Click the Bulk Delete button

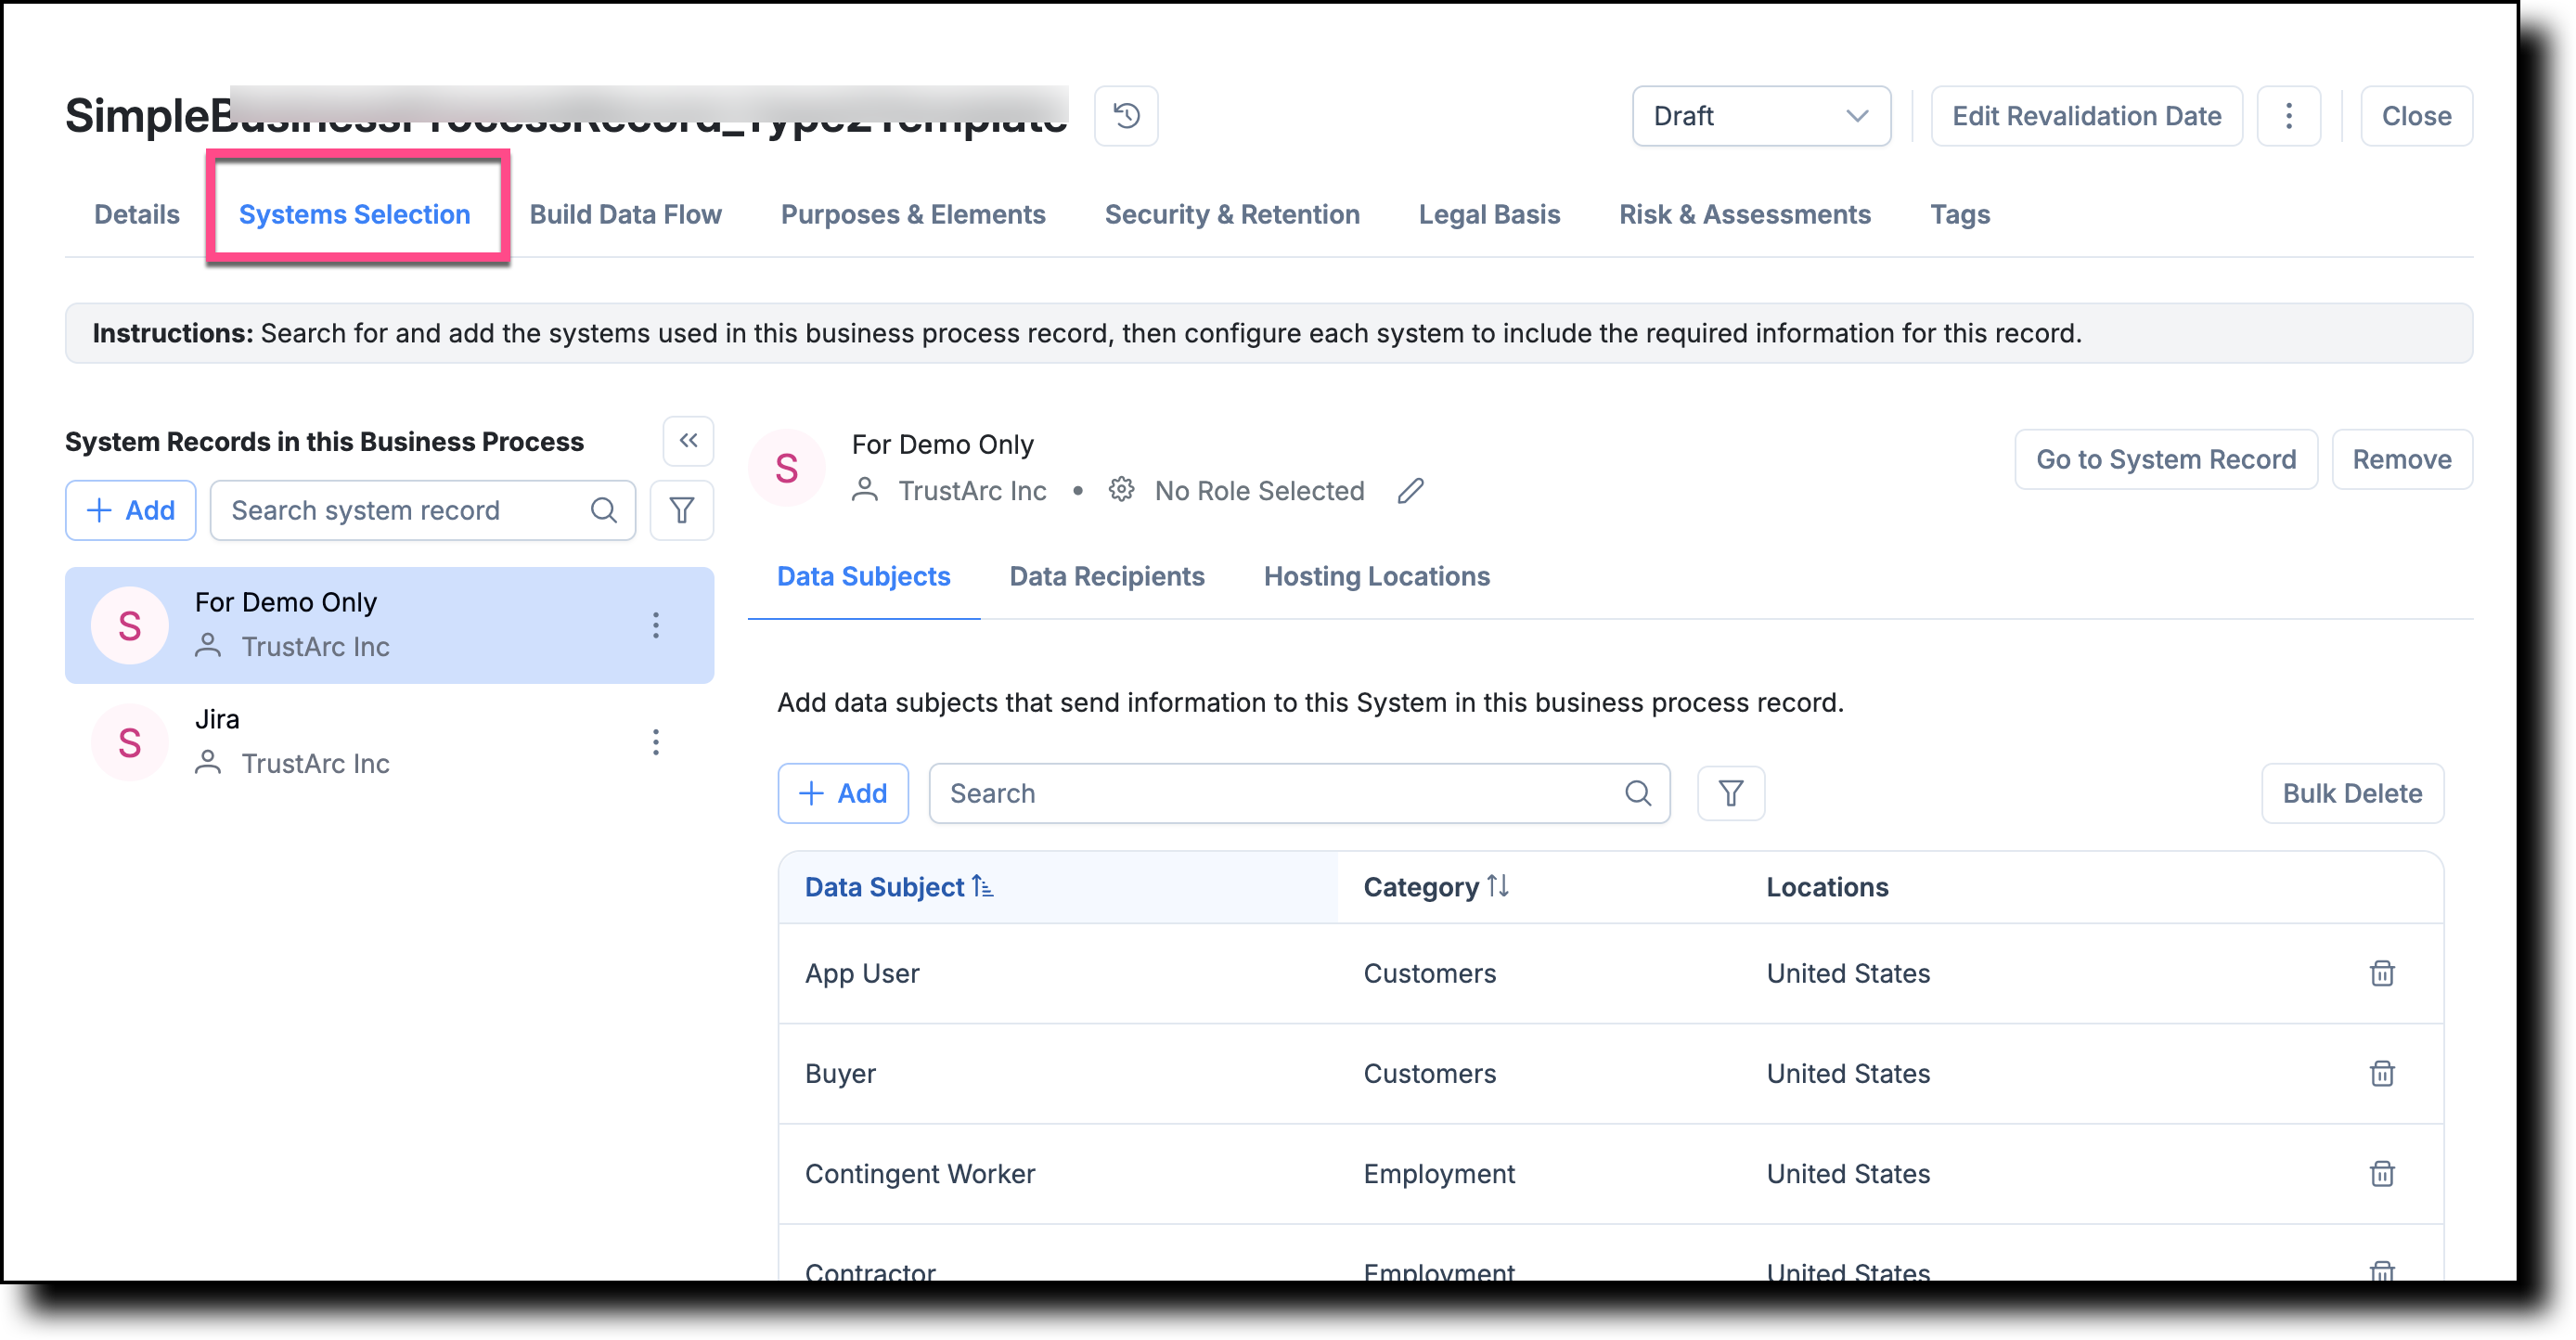(x=2352, y=794)
